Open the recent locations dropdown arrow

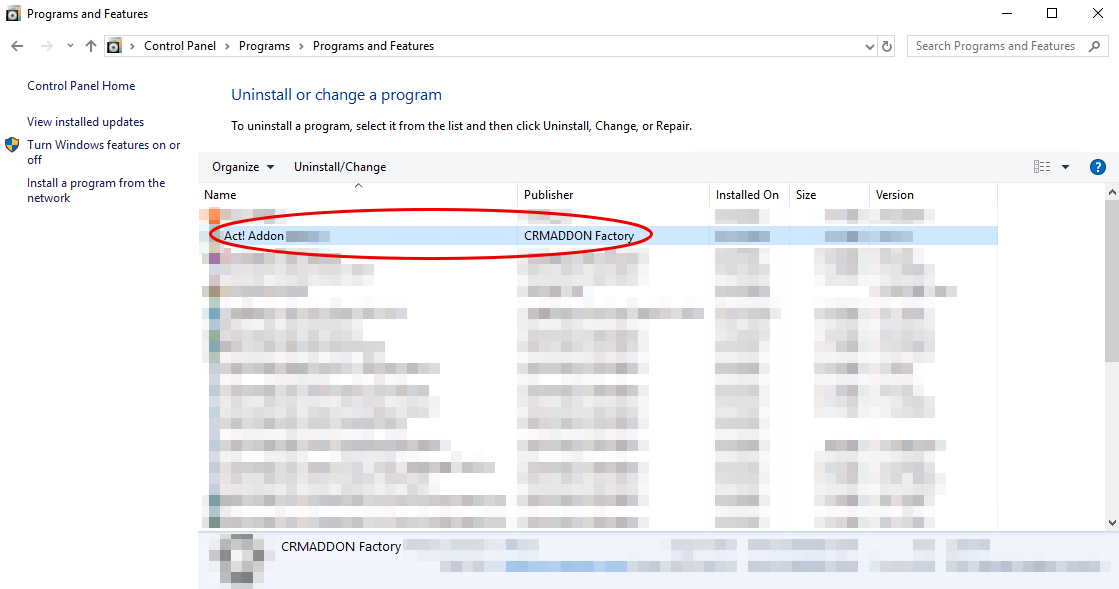point(70,46)
